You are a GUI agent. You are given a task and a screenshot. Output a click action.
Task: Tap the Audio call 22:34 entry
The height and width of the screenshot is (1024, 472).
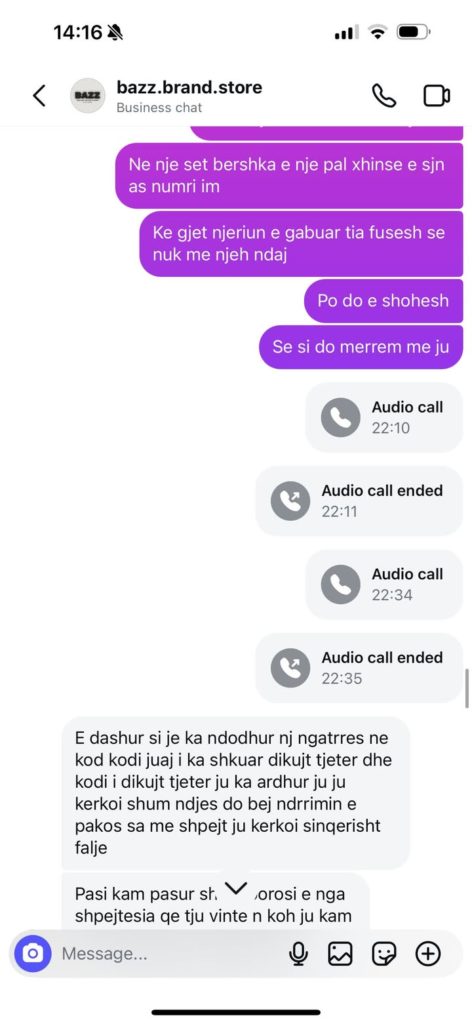[384, 584]
